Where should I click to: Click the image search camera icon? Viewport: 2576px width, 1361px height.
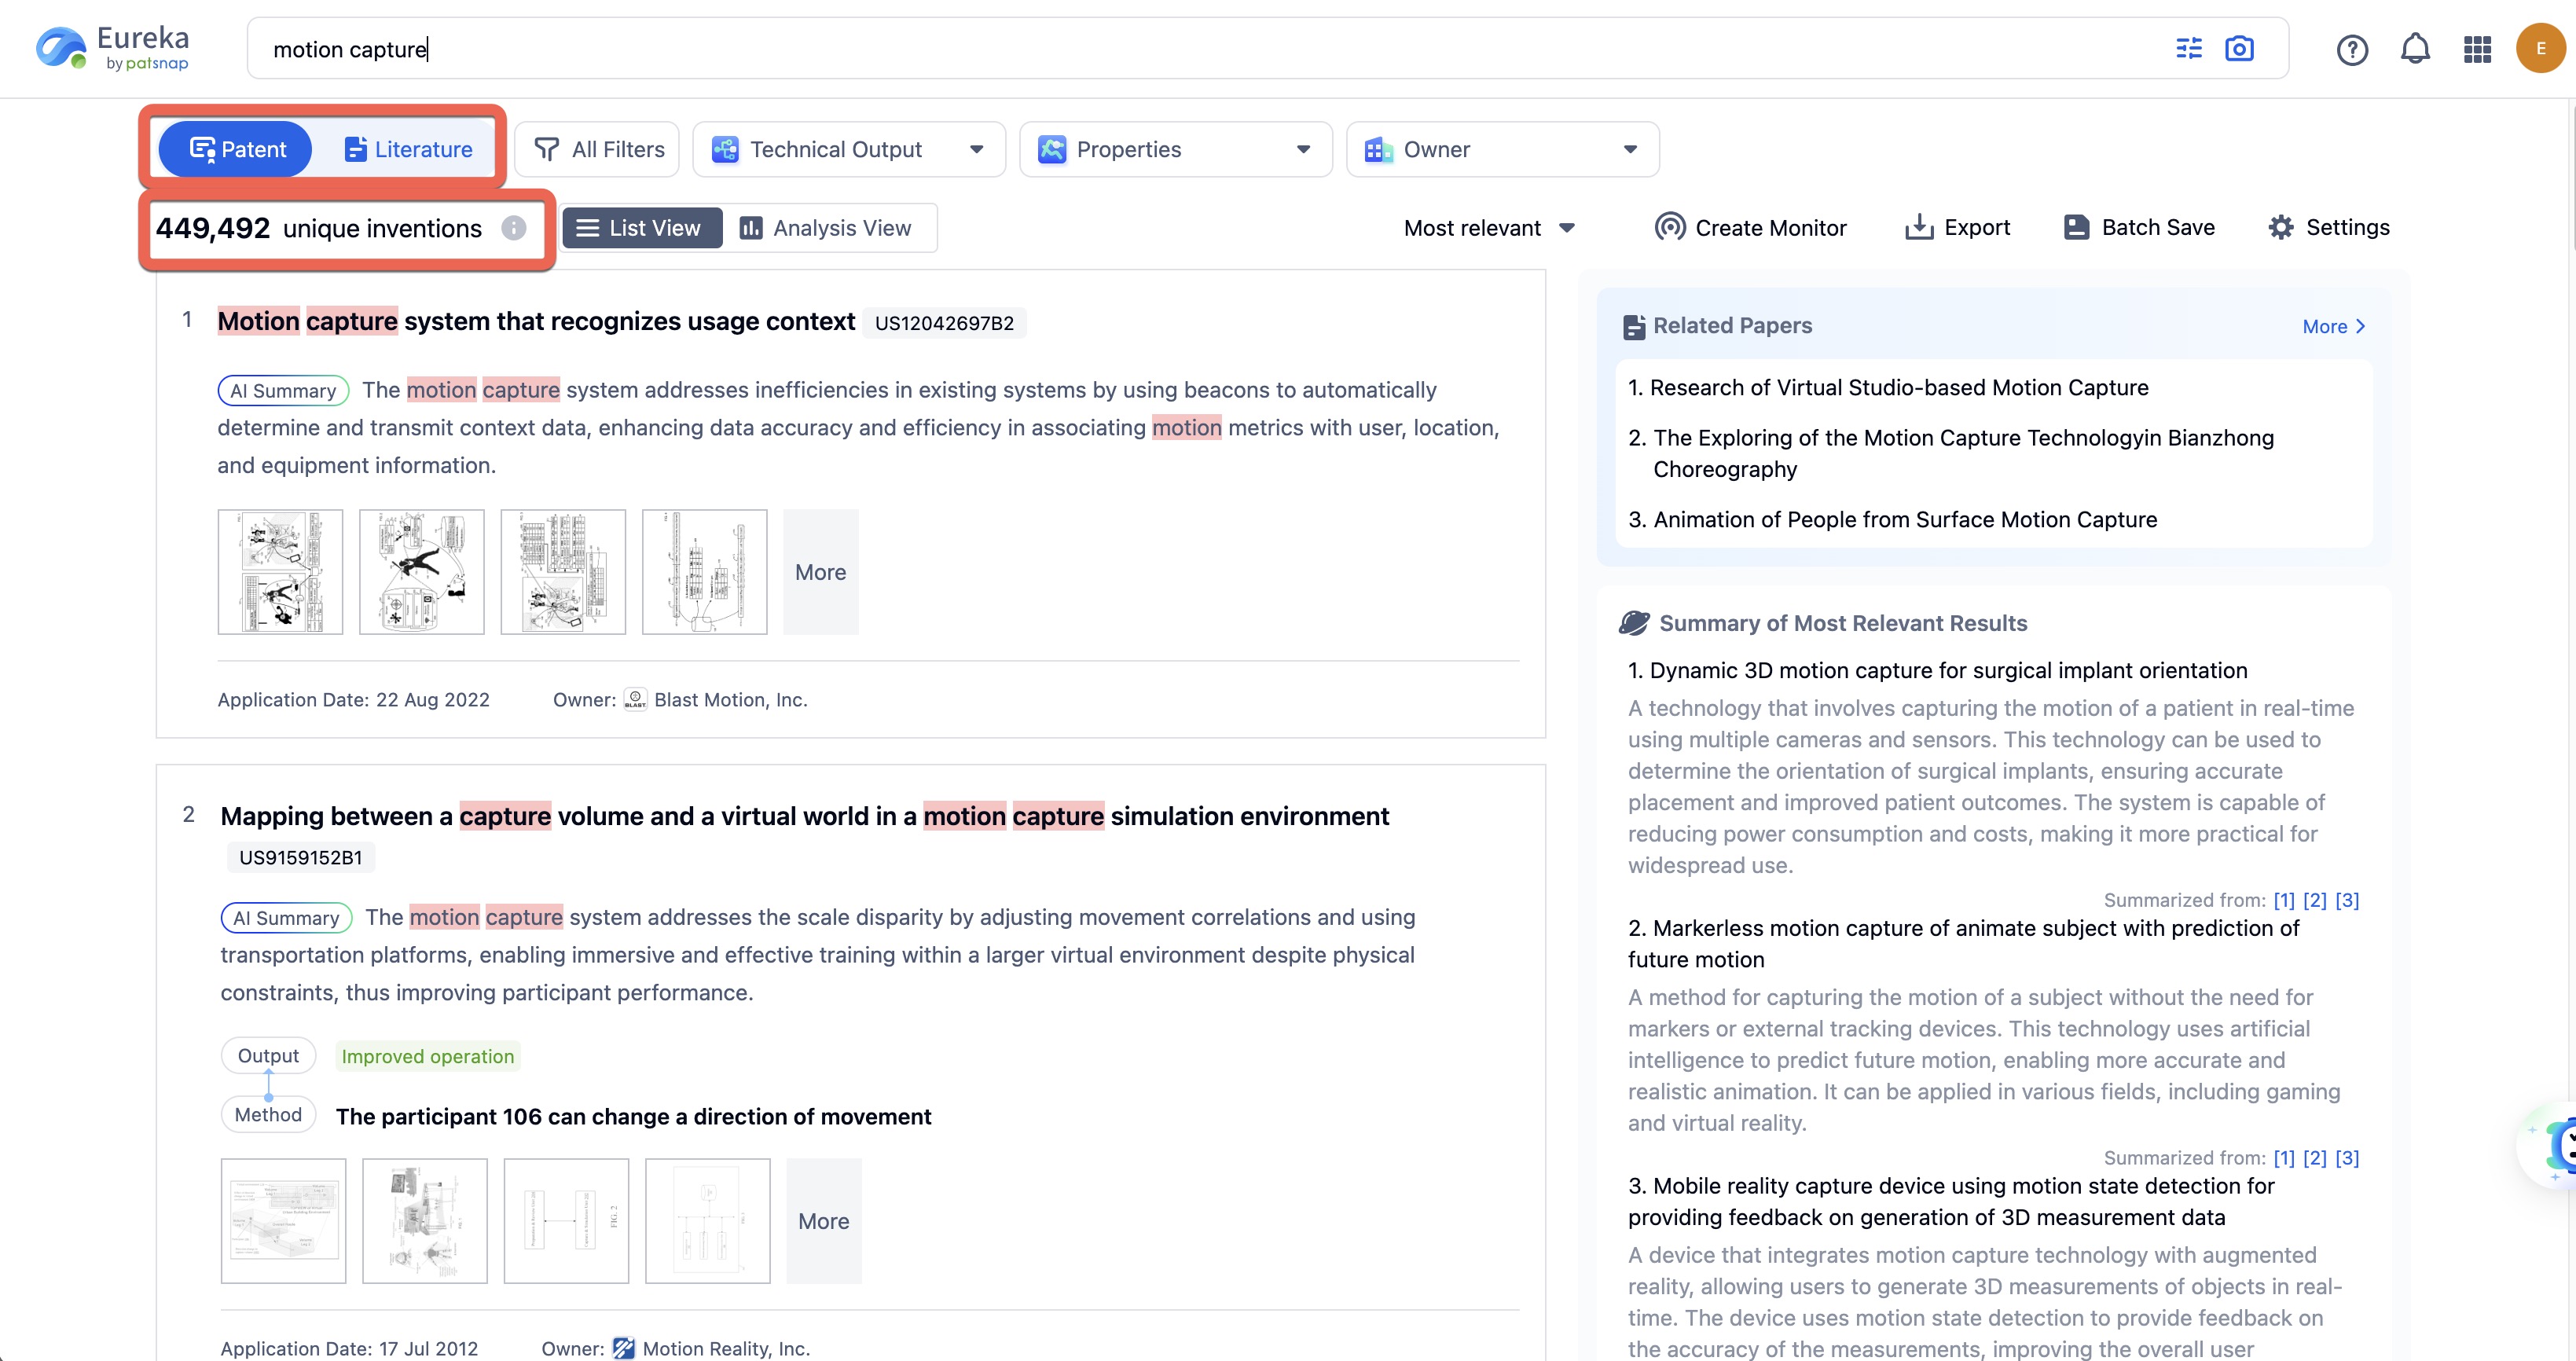tap(2238, 48)
